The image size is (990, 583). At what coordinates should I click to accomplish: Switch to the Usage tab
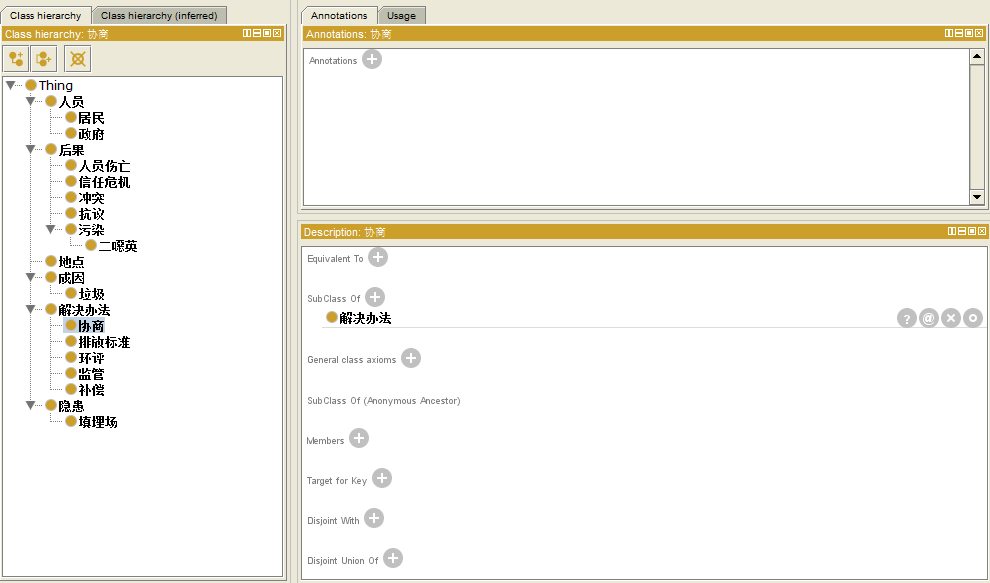(x=402, y=15)
